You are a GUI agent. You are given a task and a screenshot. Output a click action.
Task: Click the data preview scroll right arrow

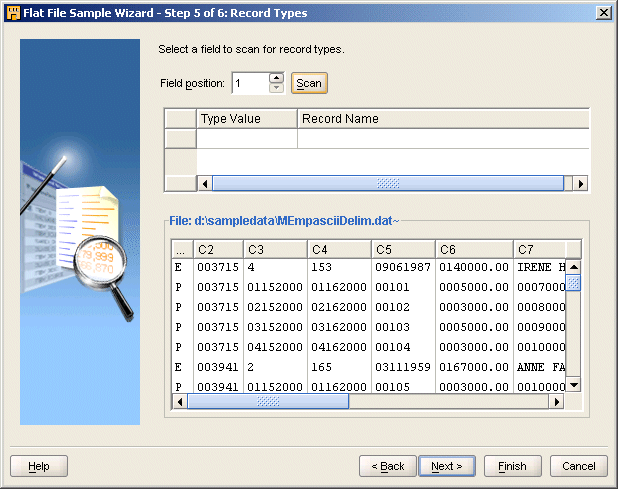(557, 402)
